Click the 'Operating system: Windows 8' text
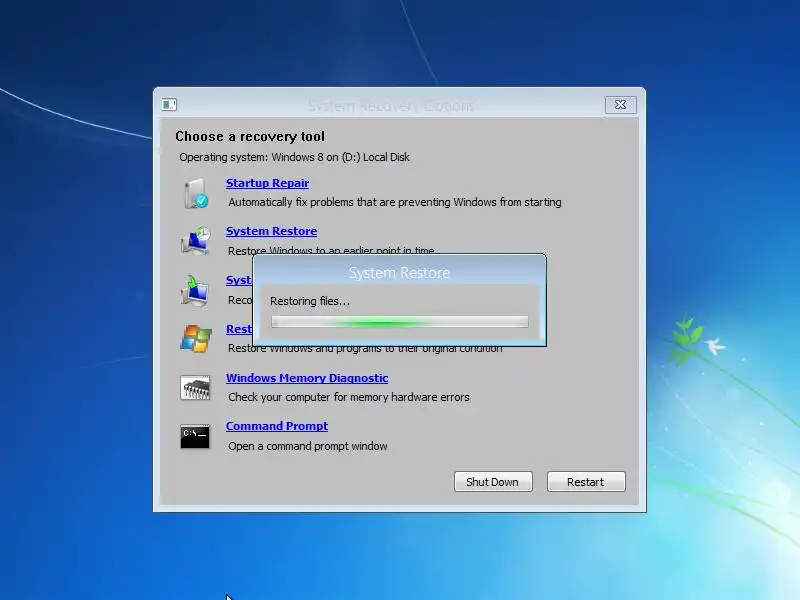Viewport: 800px width, 600px height. [x=294, y=157]
